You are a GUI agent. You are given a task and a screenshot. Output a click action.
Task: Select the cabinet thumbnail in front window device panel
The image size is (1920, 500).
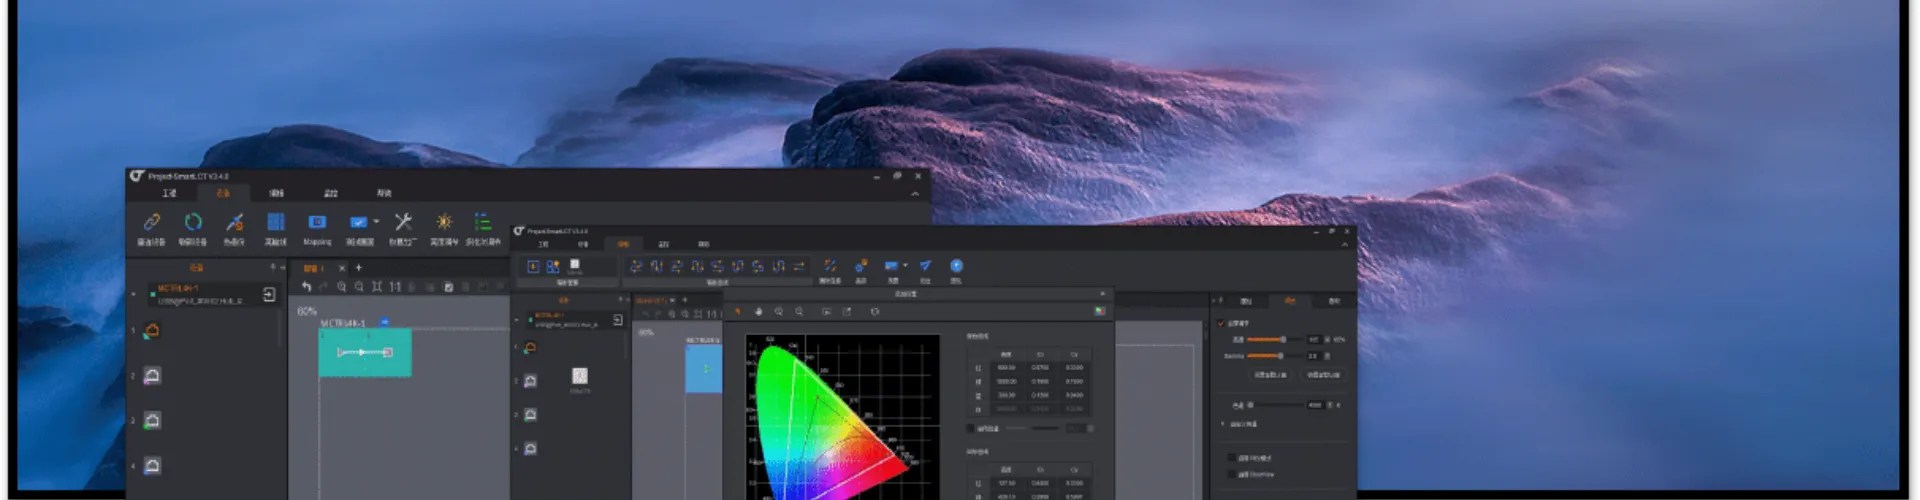[580, 376]
